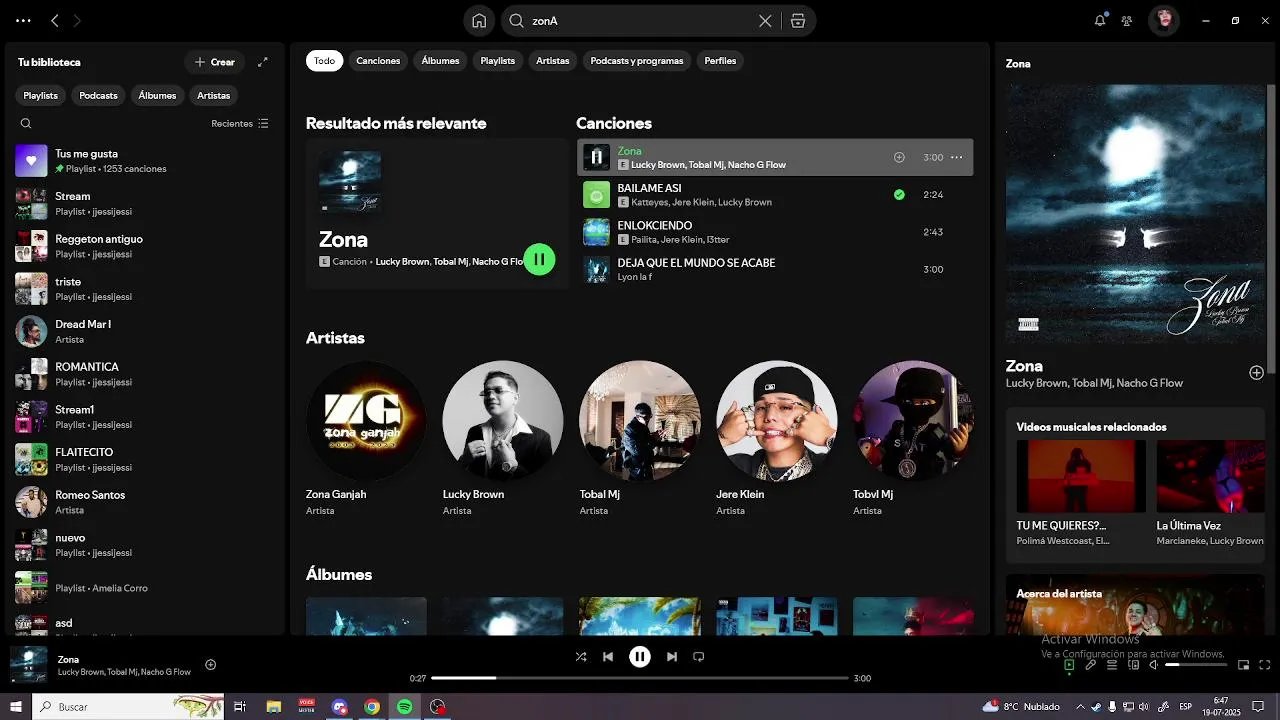The width and height of the screenshot is (1280, 720).
Task: Open Romeo Santos artist in library
Action: pyautogui.click(x=145, y=502)
